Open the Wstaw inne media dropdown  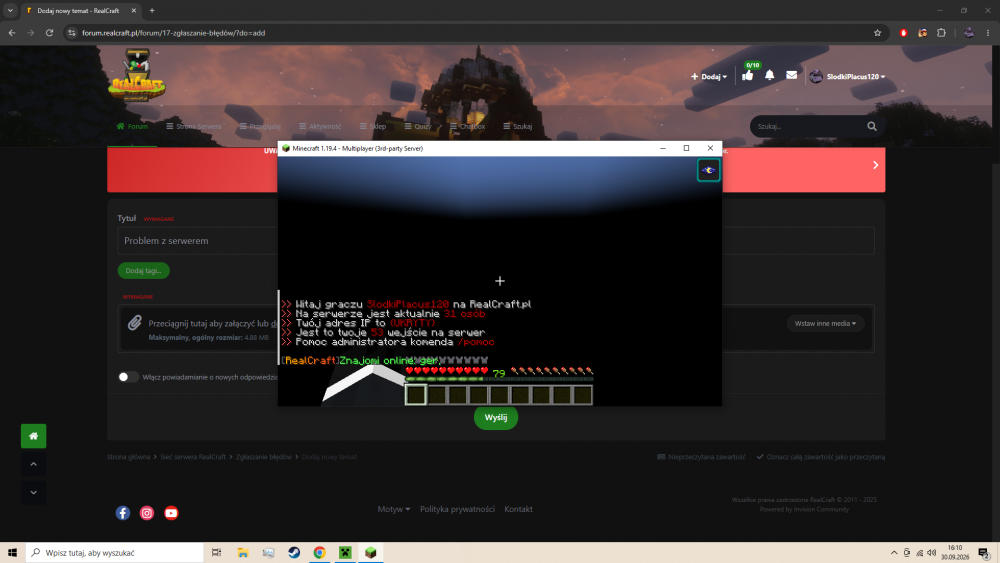pyautogui.click(x=825, y=323)
